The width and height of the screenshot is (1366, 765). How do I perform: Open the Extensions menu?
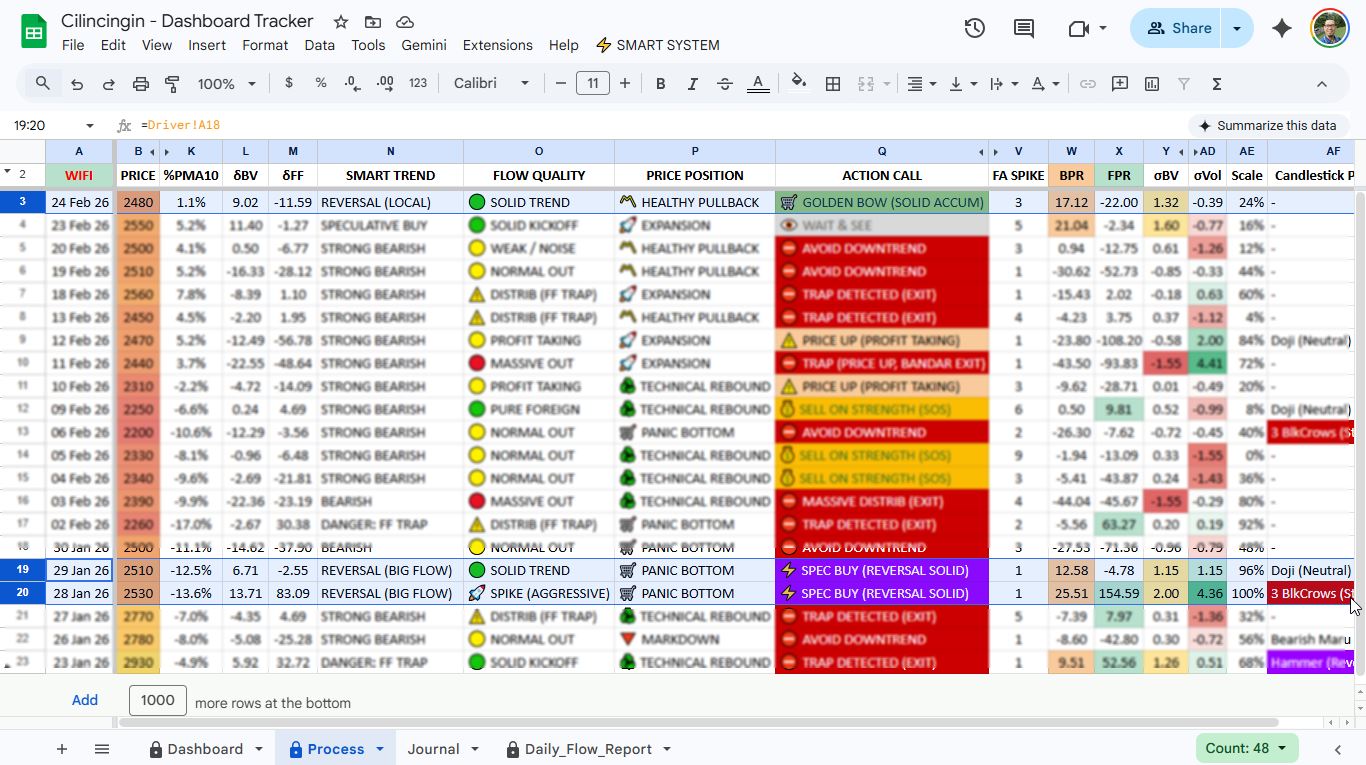click(497, 45)
